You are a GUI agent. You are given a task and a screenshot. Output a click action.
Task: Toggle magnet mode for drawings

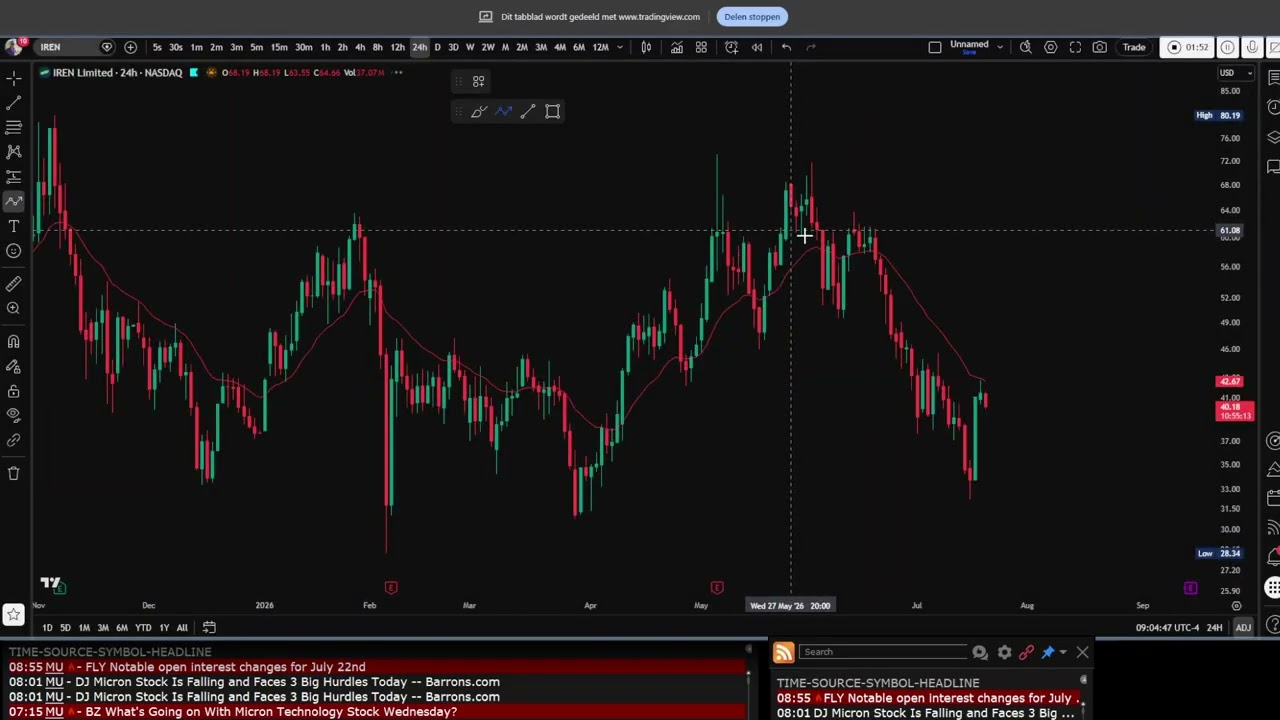pyautogui.click(x=14, y=342)
